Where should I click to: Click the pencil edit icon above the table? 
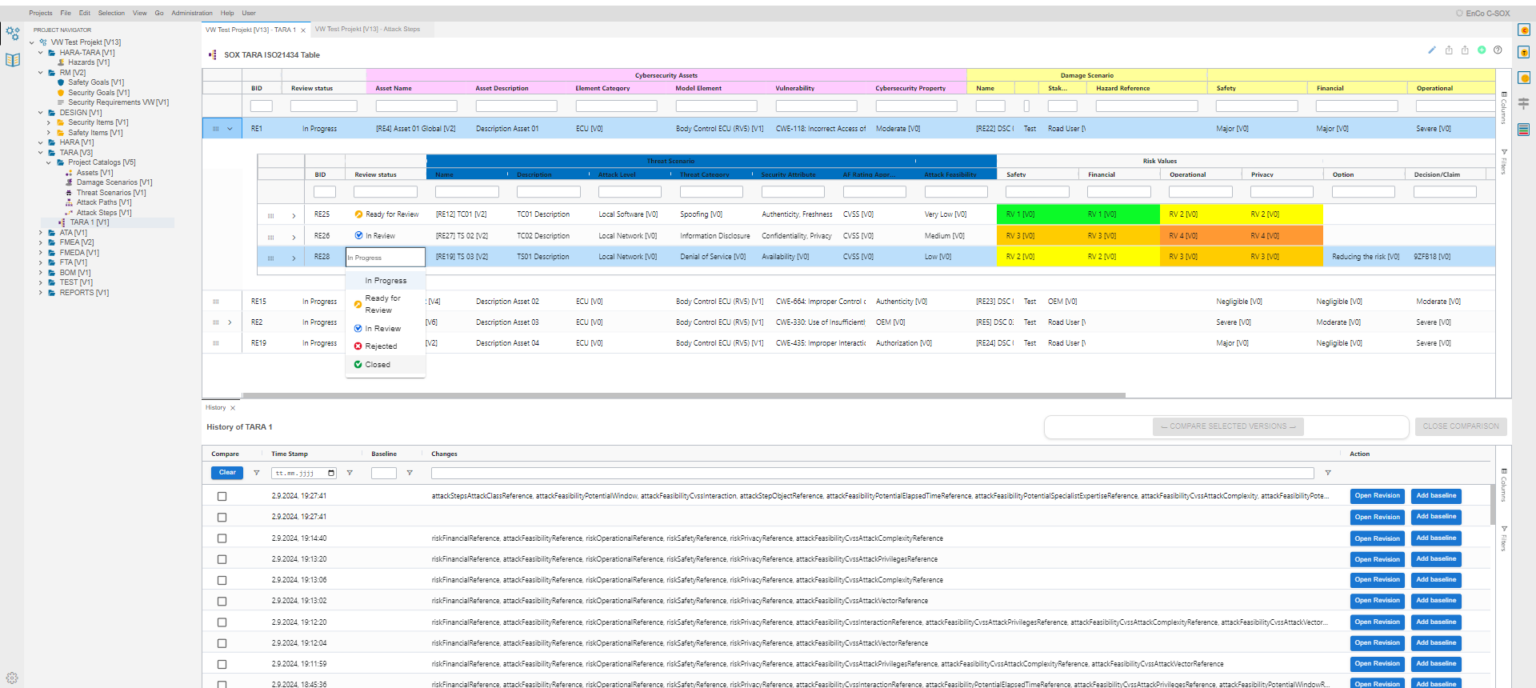coord(1432,50)
